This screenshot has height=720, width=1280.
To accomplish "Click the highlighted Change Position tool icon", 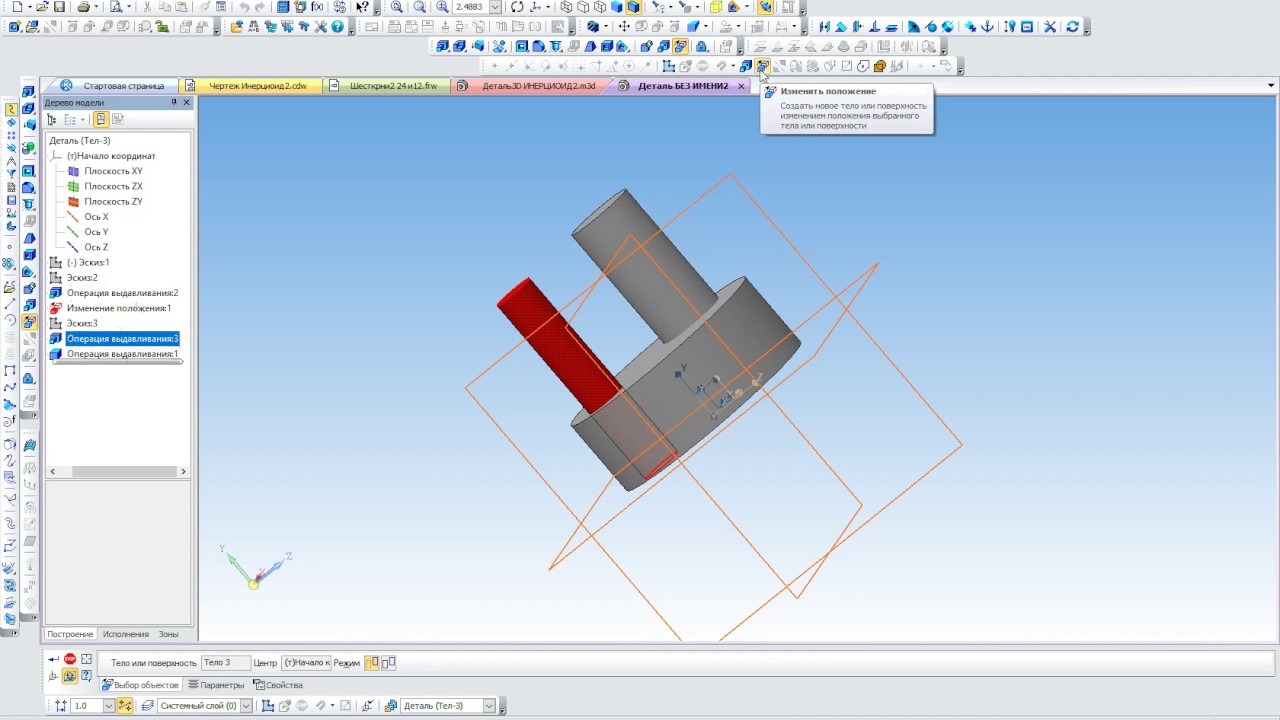I will pyautogui.click(x=762, y=66).
